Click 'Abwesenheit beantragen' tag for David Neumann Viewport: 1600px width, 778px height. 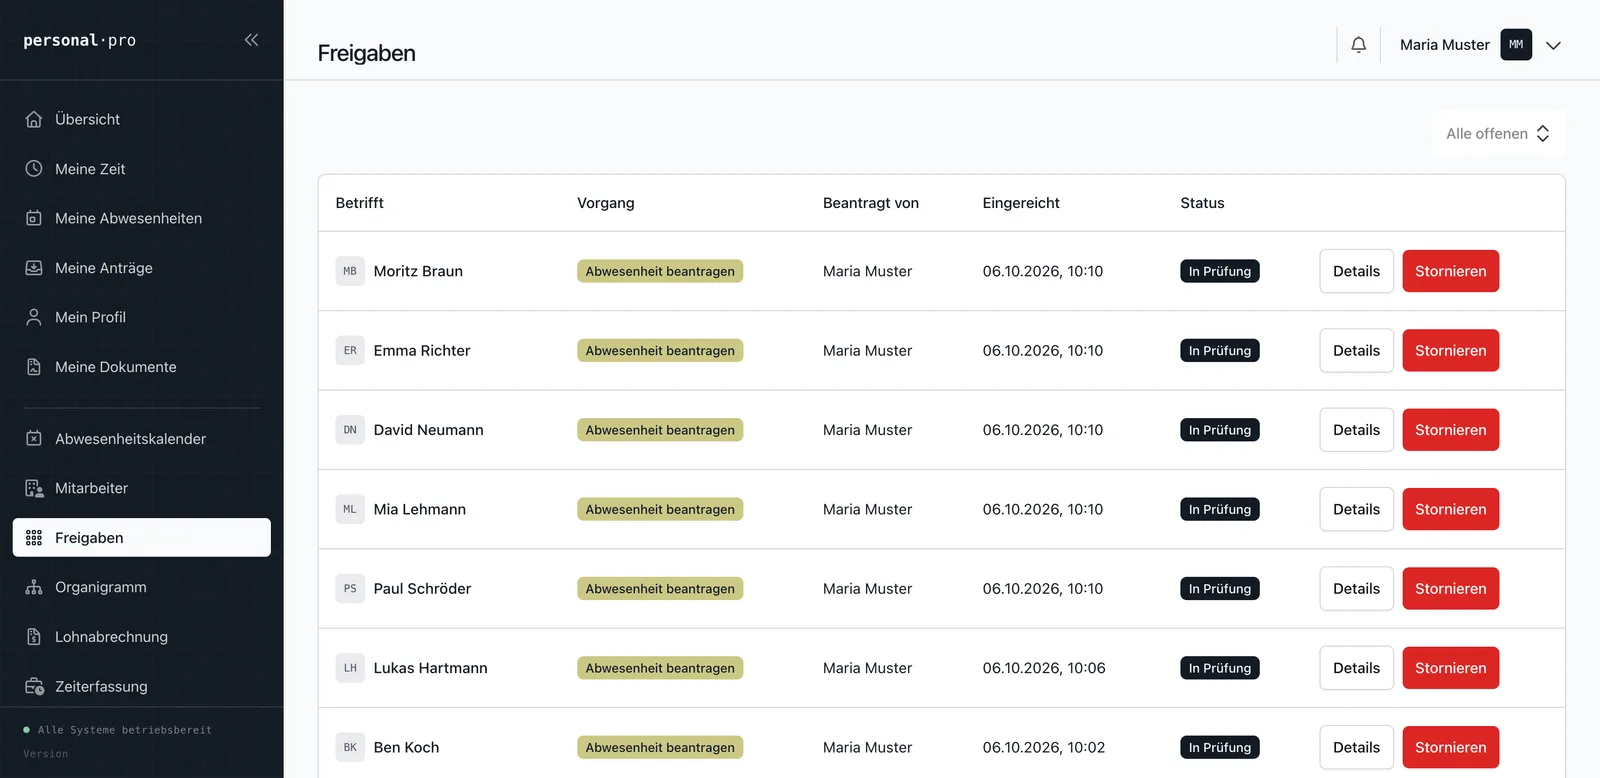tap(660, 430)
